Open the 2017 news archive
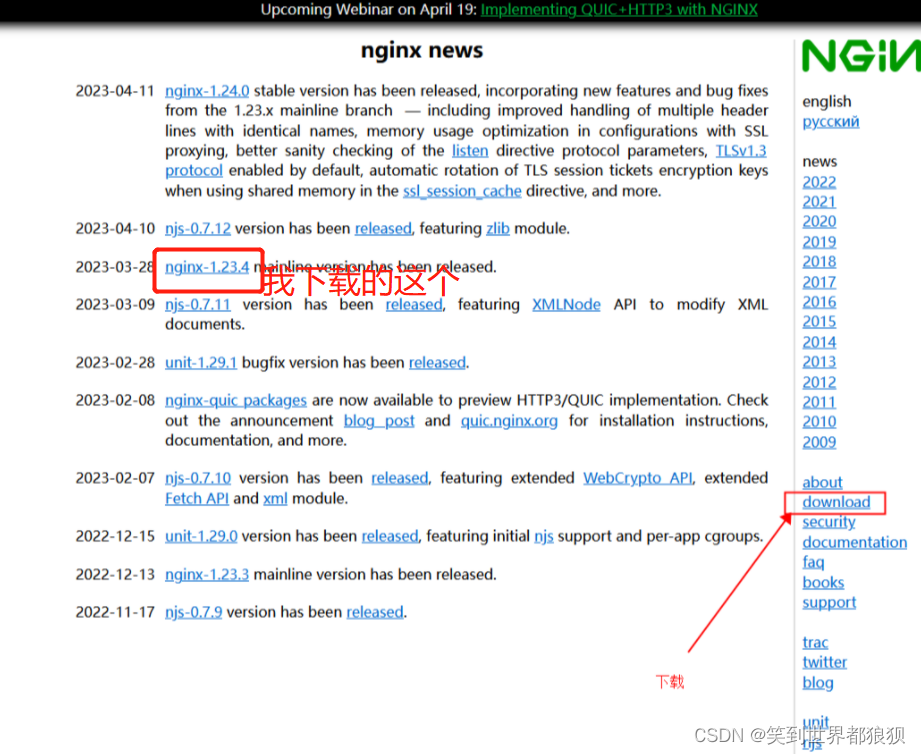 pos(819,282)
